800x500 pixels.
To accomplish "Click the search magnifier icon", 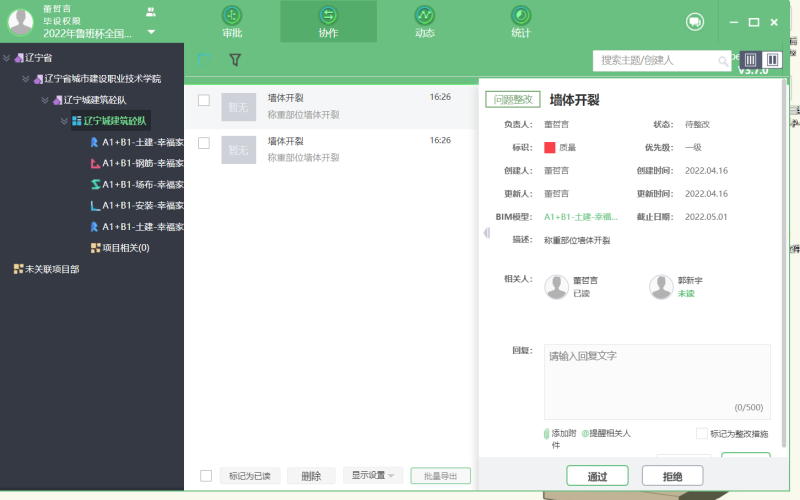I will [722, 62].
